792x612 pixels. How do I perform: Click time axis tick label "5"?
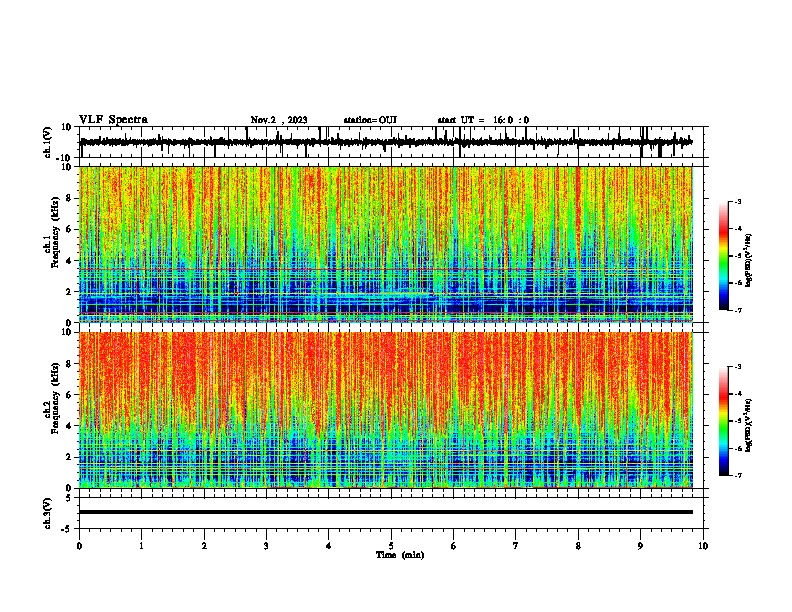391,546
